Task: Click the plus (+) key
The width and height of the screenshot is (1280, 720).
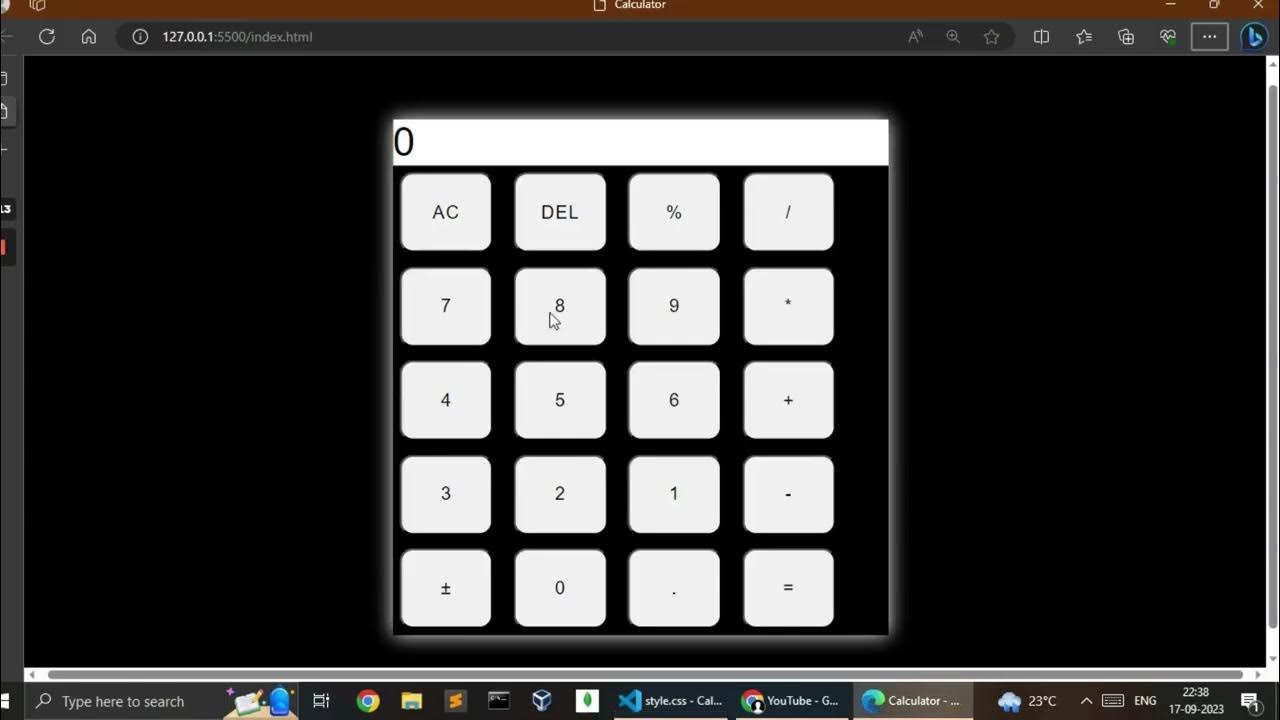Action: click(x=788, y=400)
